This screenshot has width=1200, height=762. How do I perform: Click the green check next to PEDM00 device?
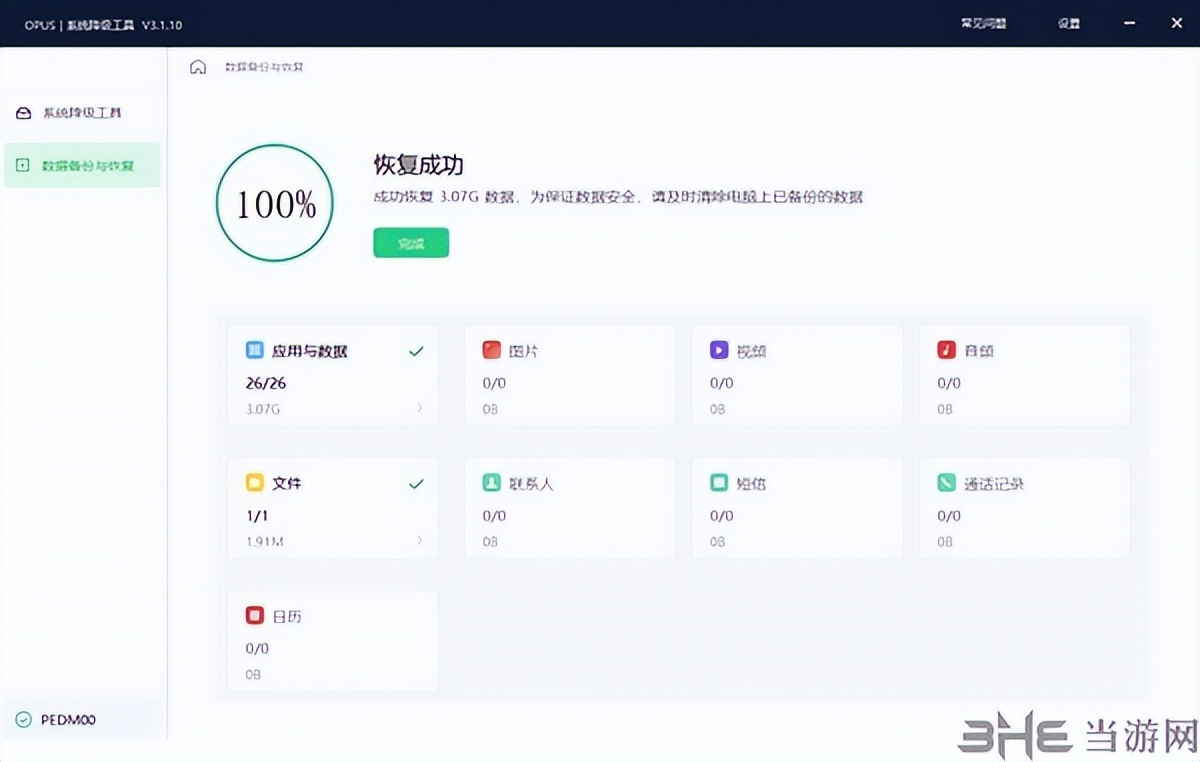[24, 719]
